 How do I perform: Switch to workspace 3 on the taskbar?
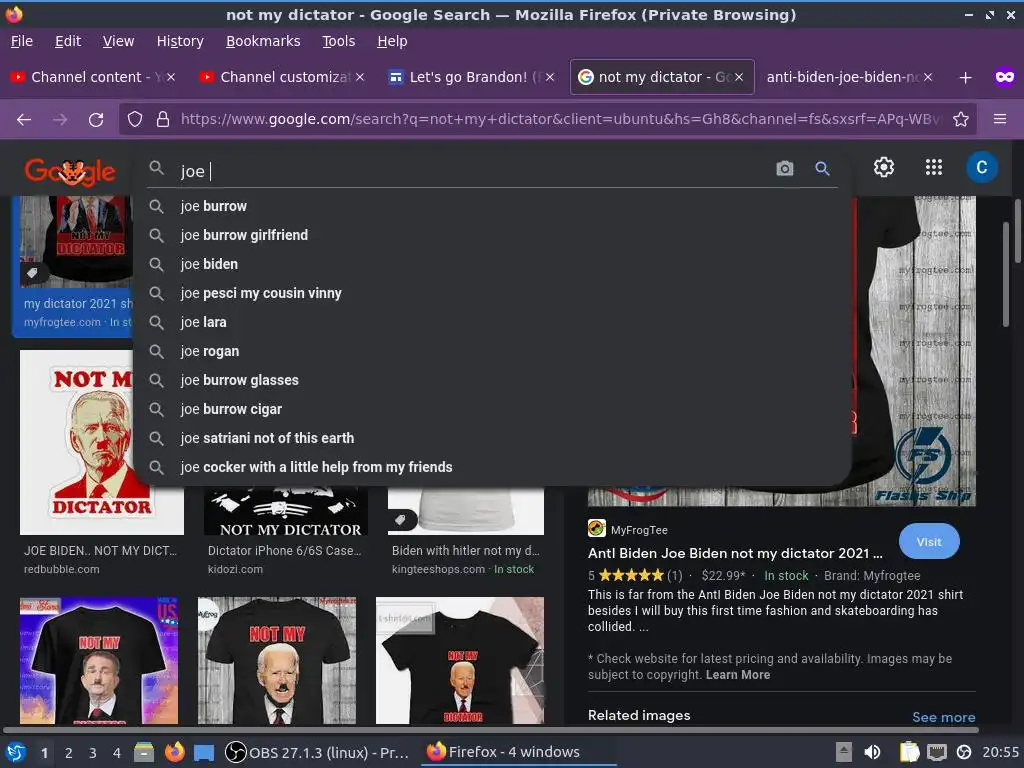[93, 753]
